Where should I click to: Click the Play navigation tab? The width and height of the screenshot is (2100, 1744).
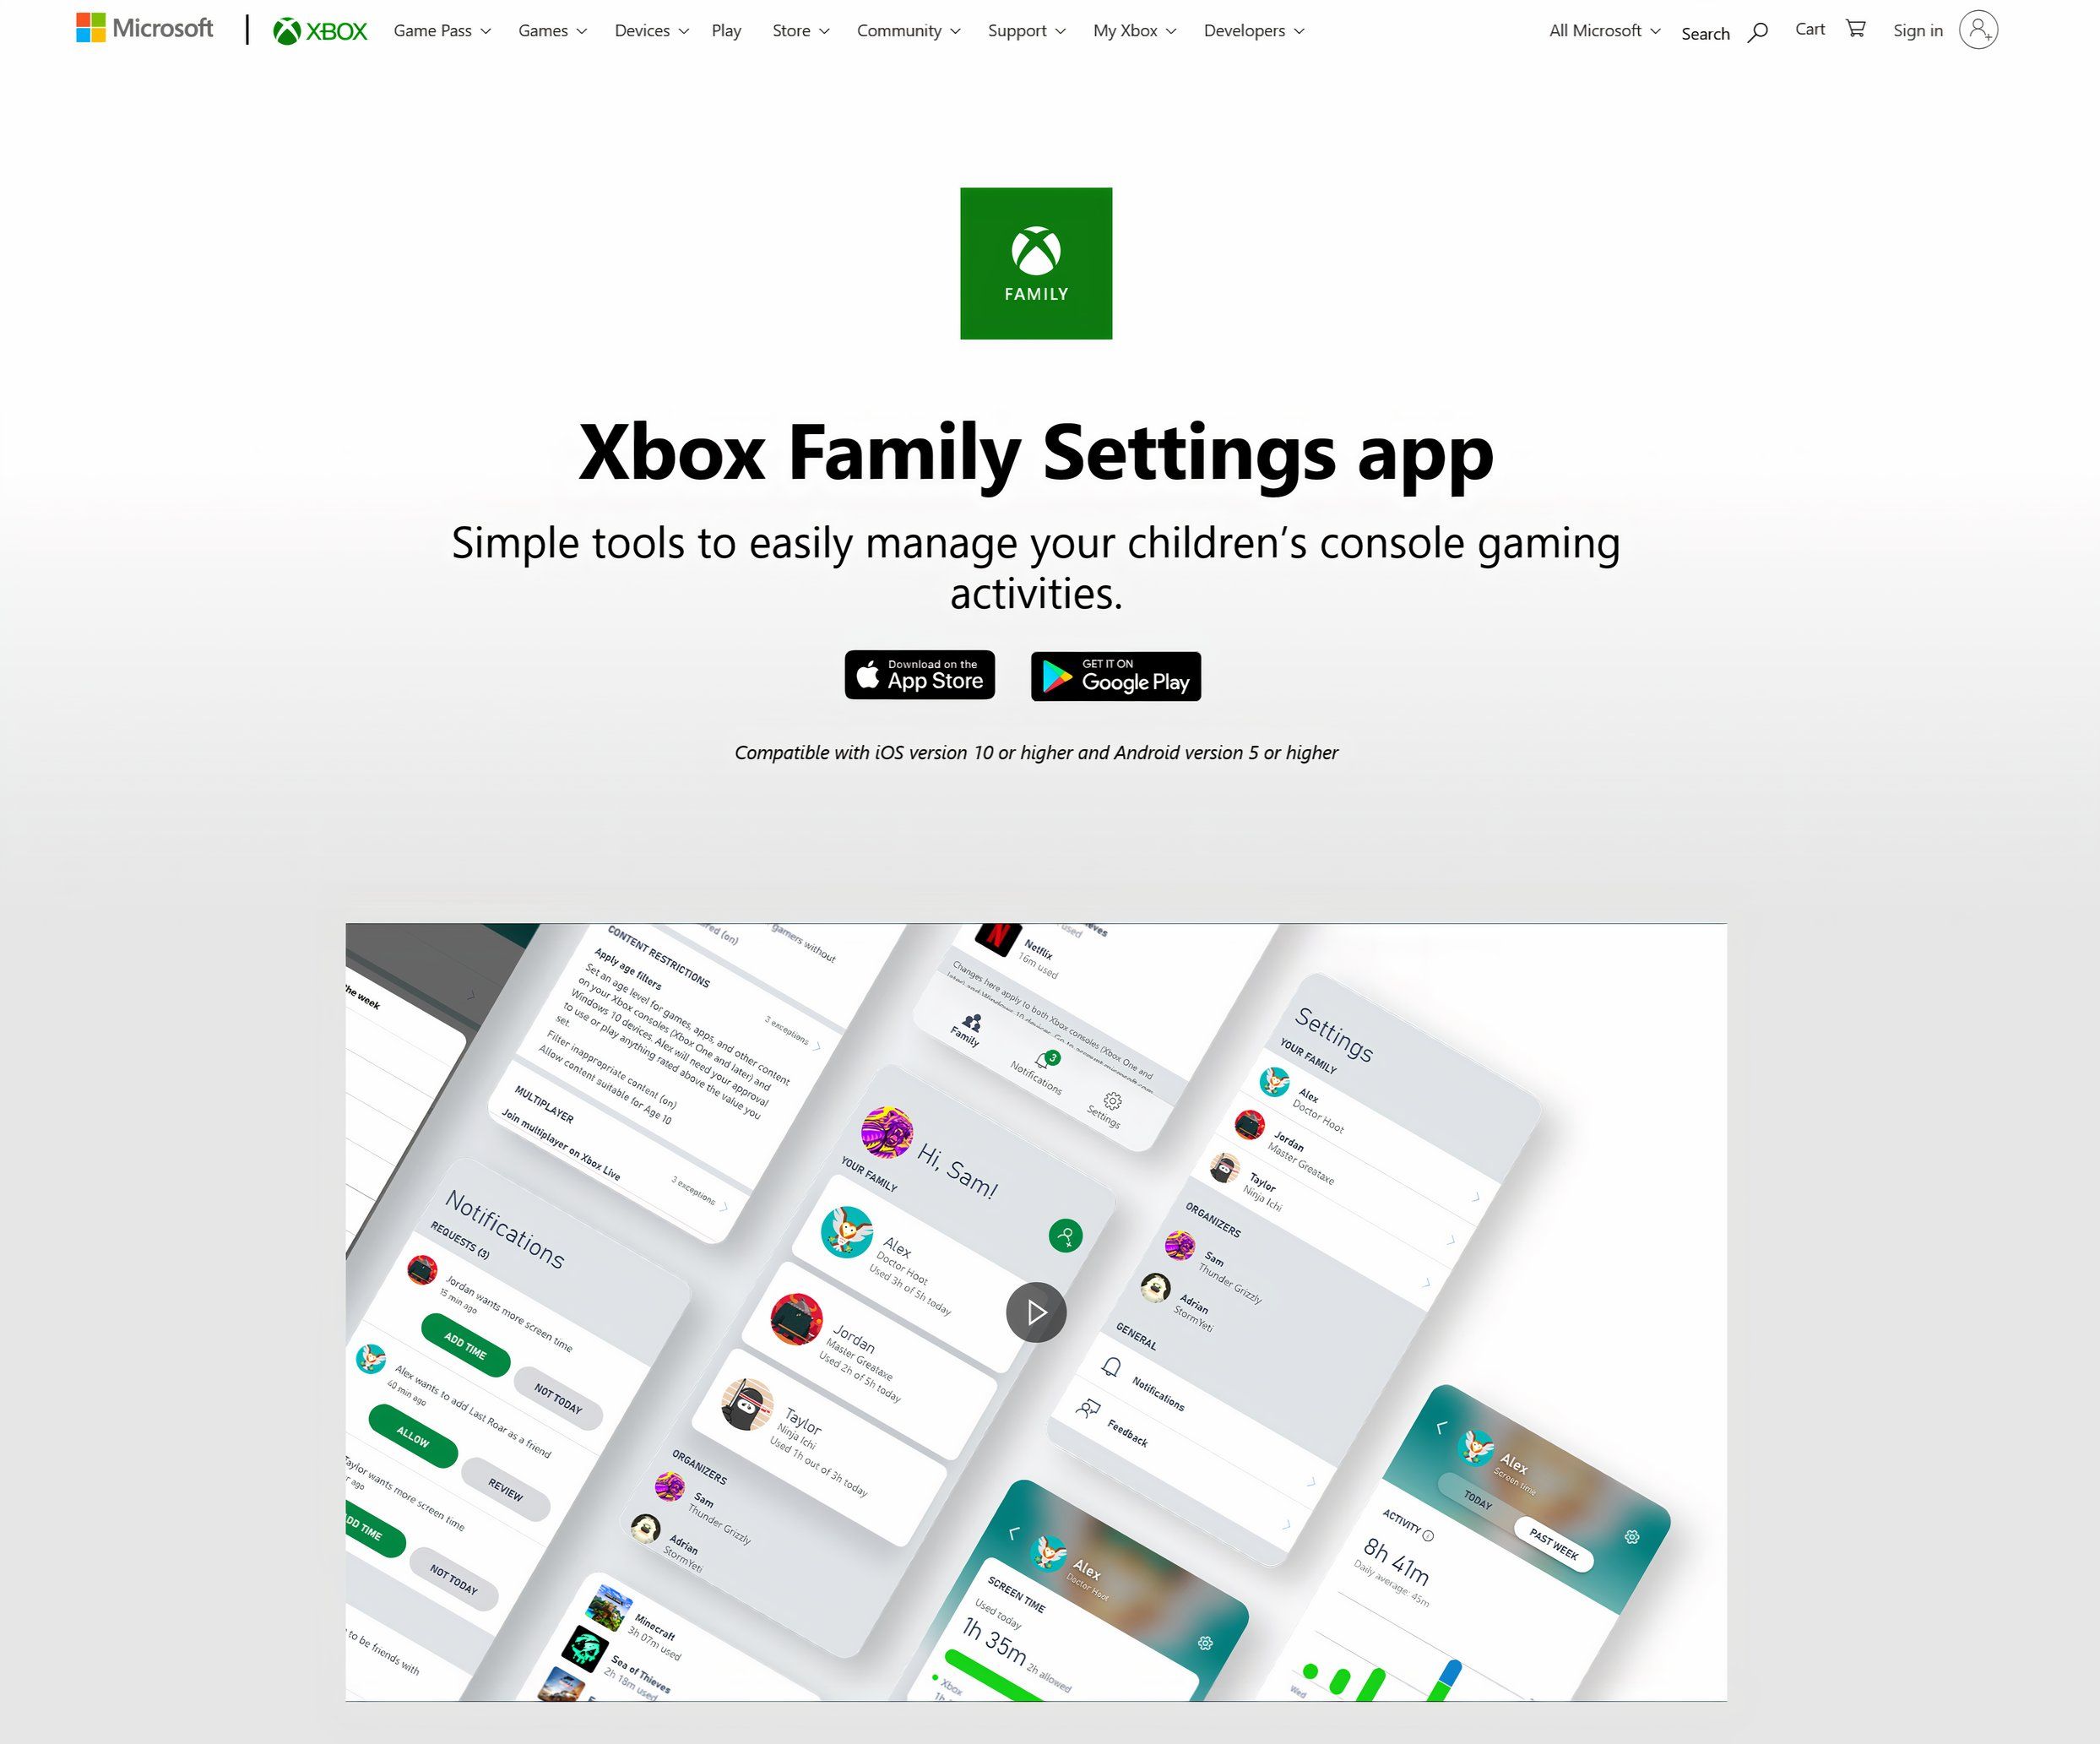725,30
